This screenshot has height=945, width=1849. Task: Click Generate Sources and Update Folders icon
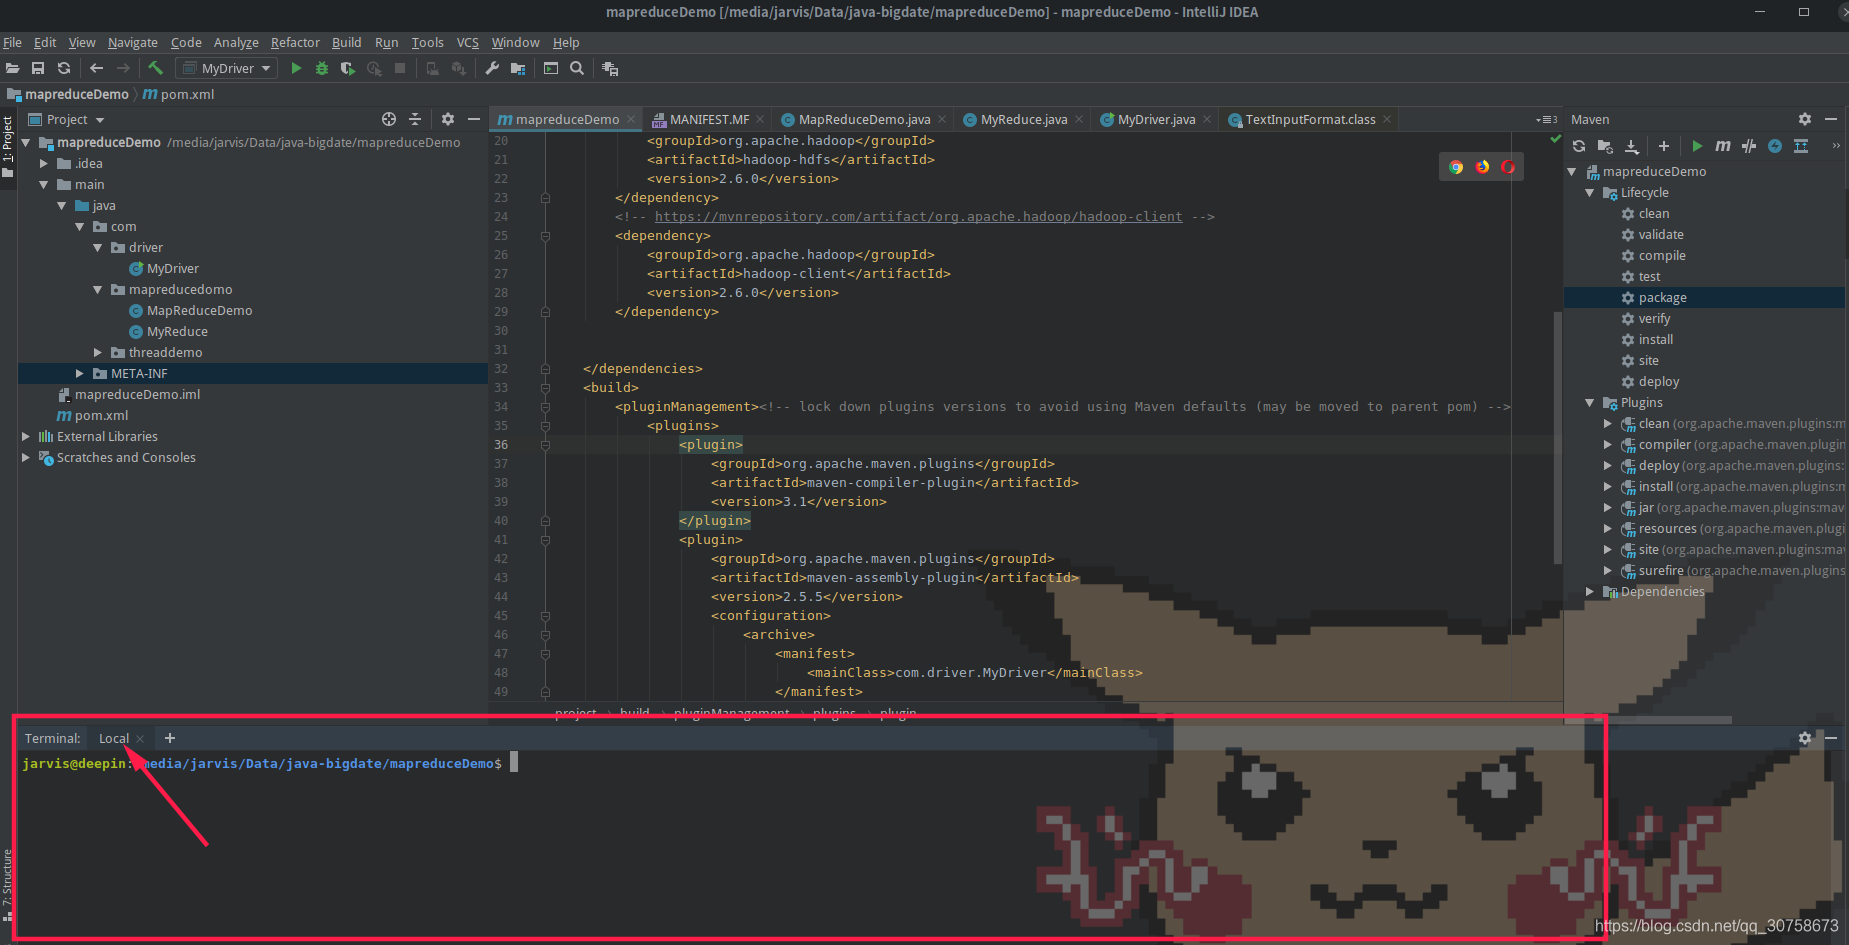pyautogui.click(x=1605, y=146)
